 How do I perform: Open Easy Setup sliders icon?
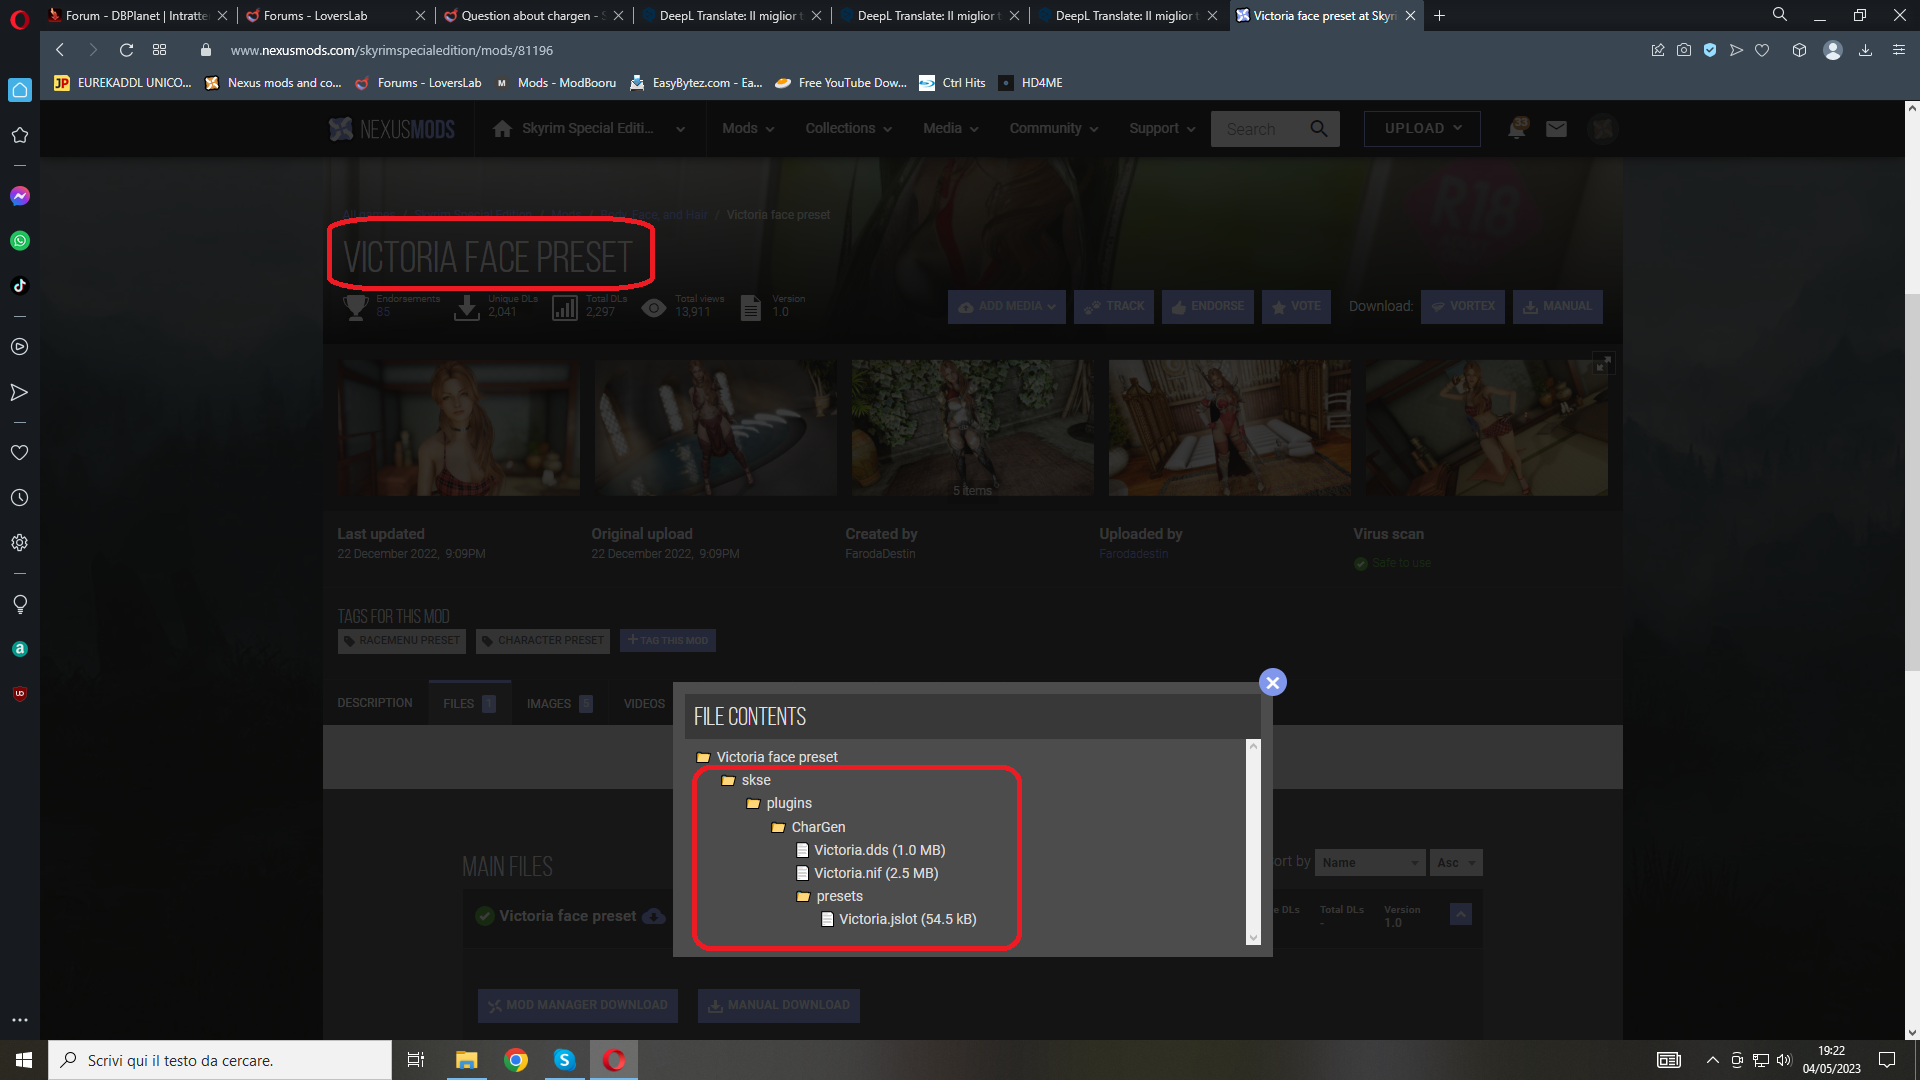pos(1899,50)
